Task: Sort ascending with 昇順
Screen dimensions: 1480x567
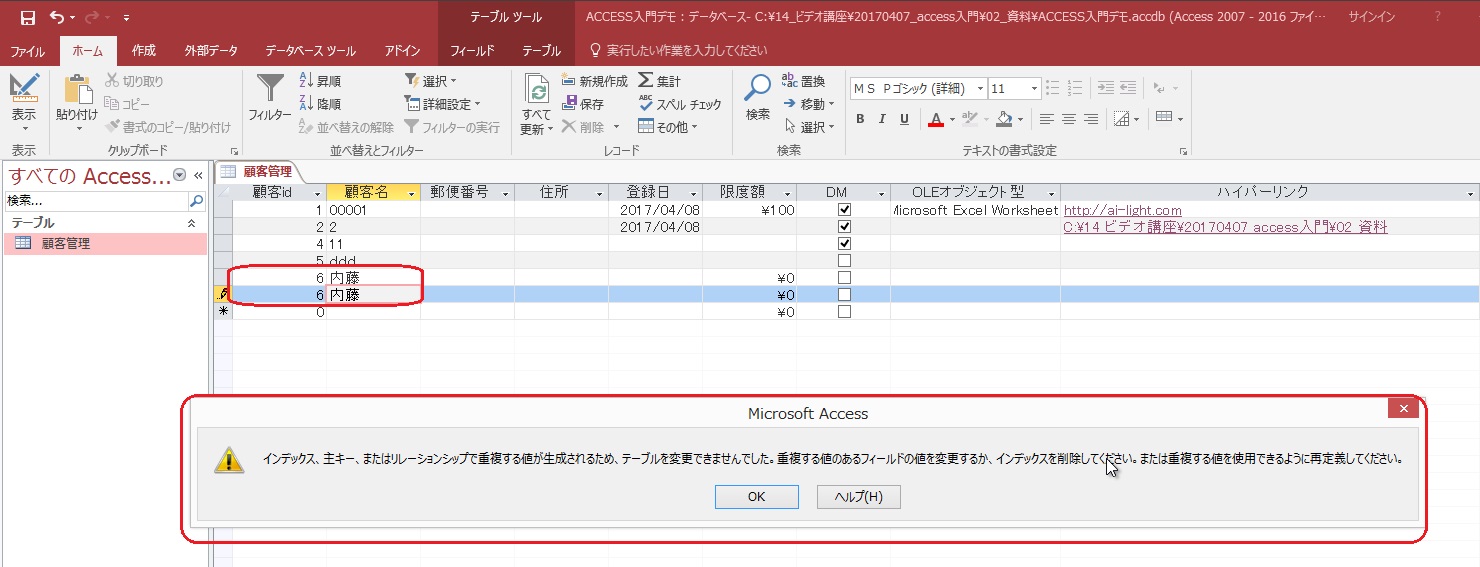Action: coord(320,81)
